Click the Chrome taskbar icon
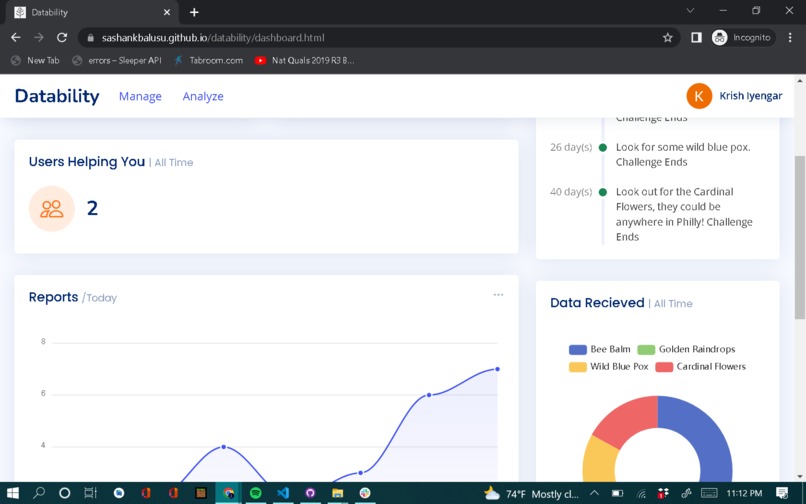 228,493
